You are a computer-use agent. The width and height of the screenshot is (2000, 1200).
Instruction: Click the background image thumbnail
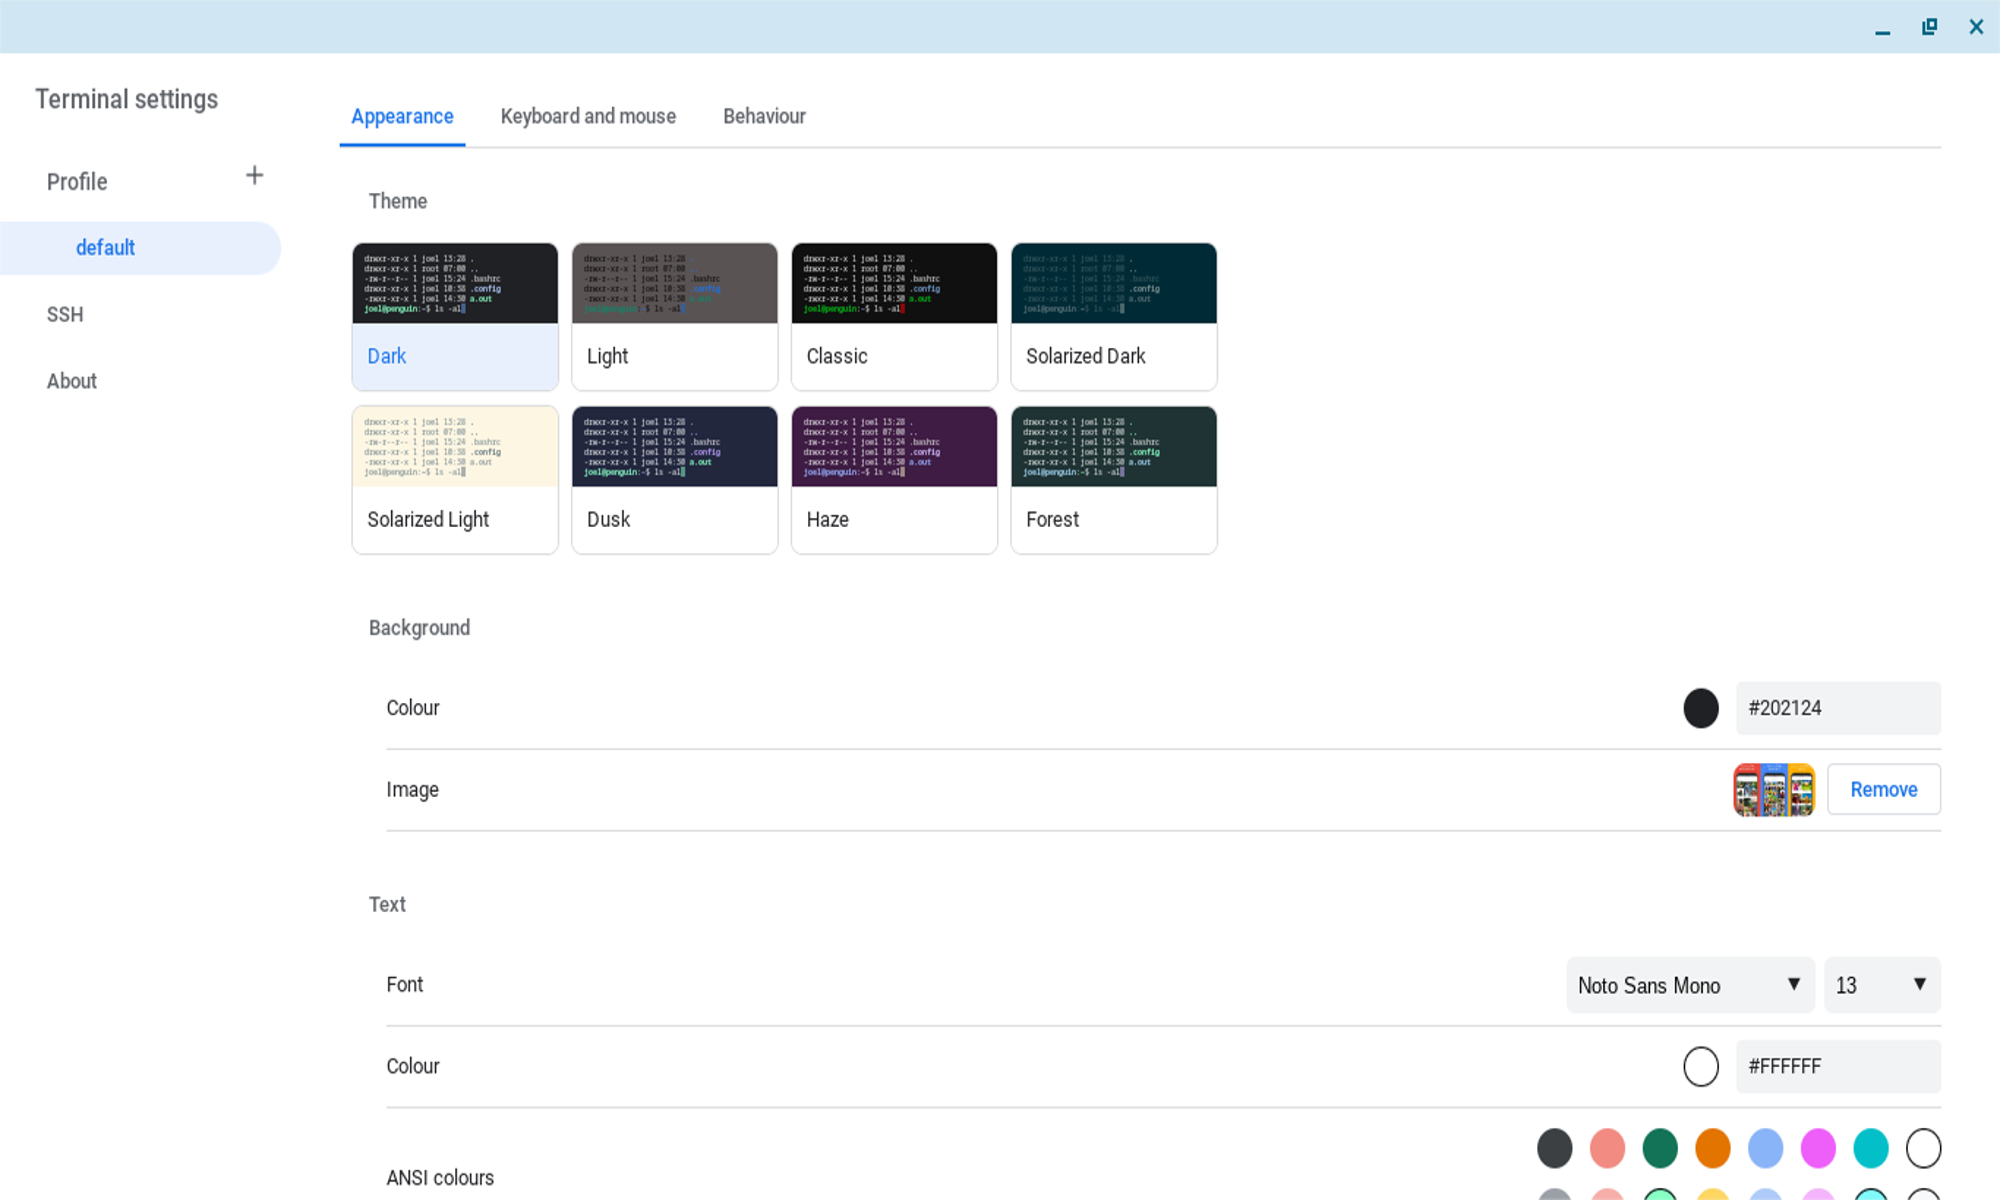(1776, 789)
